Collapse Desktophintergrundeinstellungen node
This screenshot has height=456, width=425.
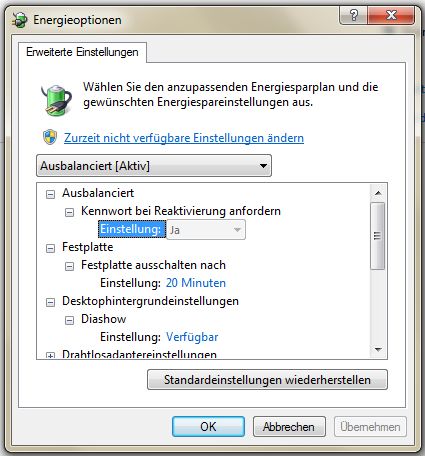coord(50,302)
